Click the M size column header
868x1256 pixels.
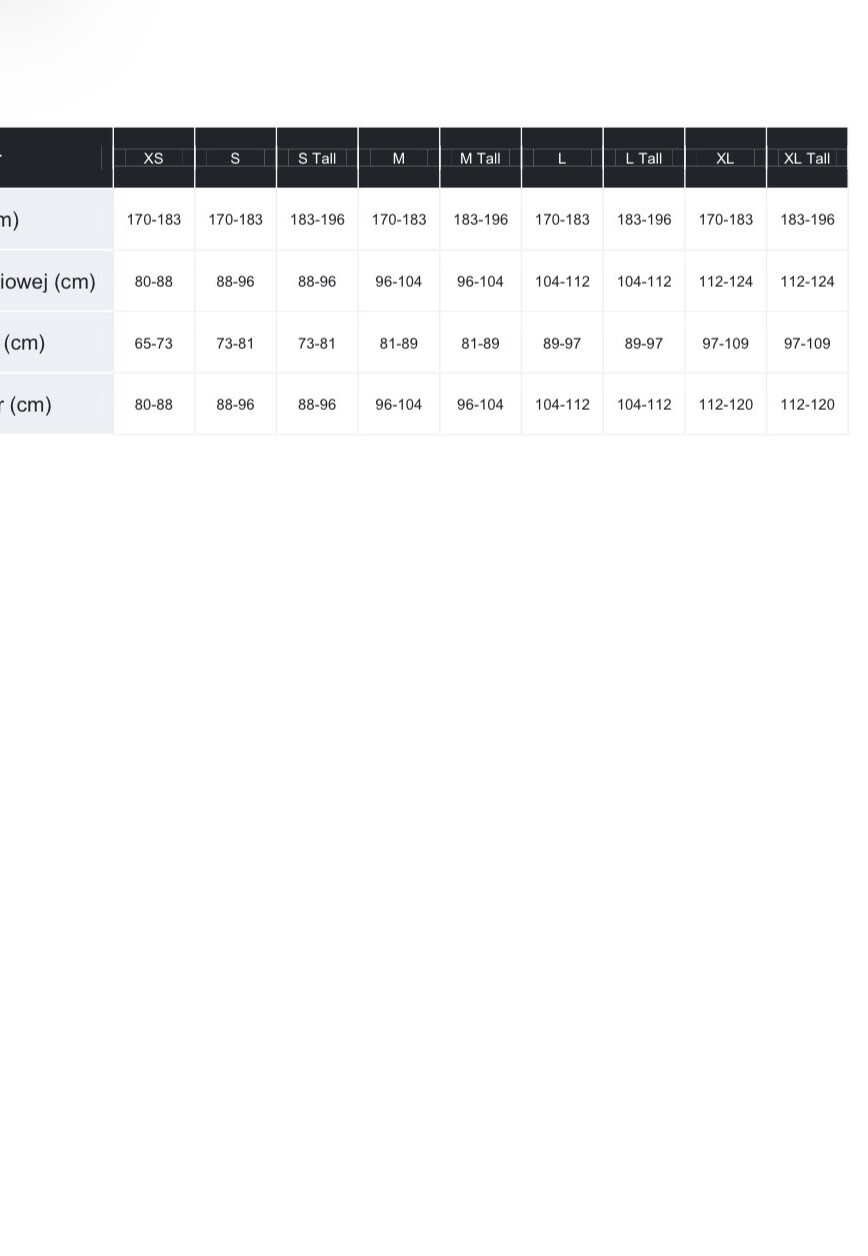tap(399, 158)
